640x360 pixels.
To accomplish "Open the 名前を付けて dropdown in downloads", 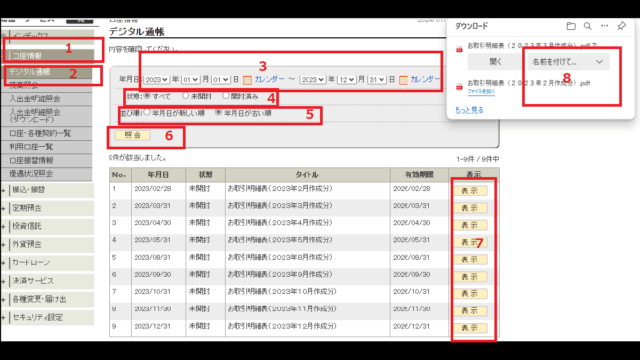I will (568, 62).
